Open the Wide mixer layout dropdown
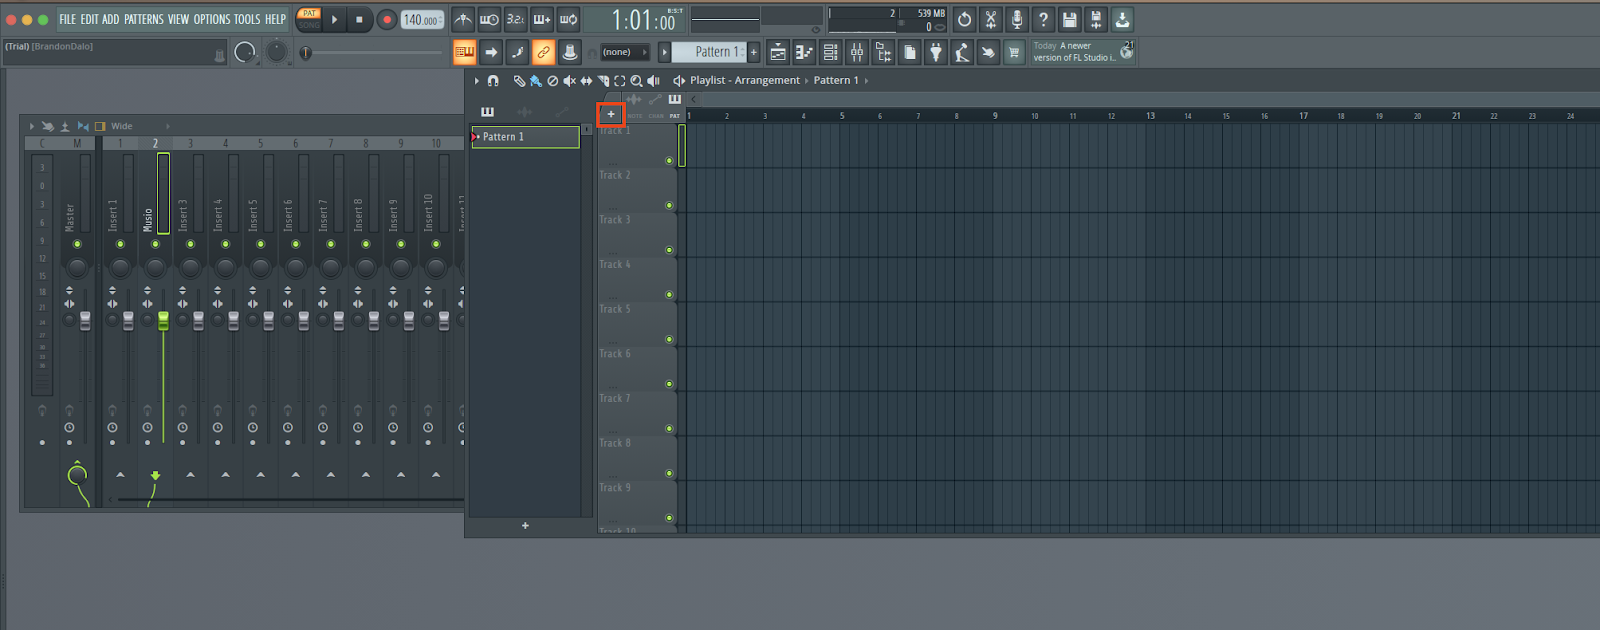Screen dimensions: 1600x630 [x=140, y=127]
